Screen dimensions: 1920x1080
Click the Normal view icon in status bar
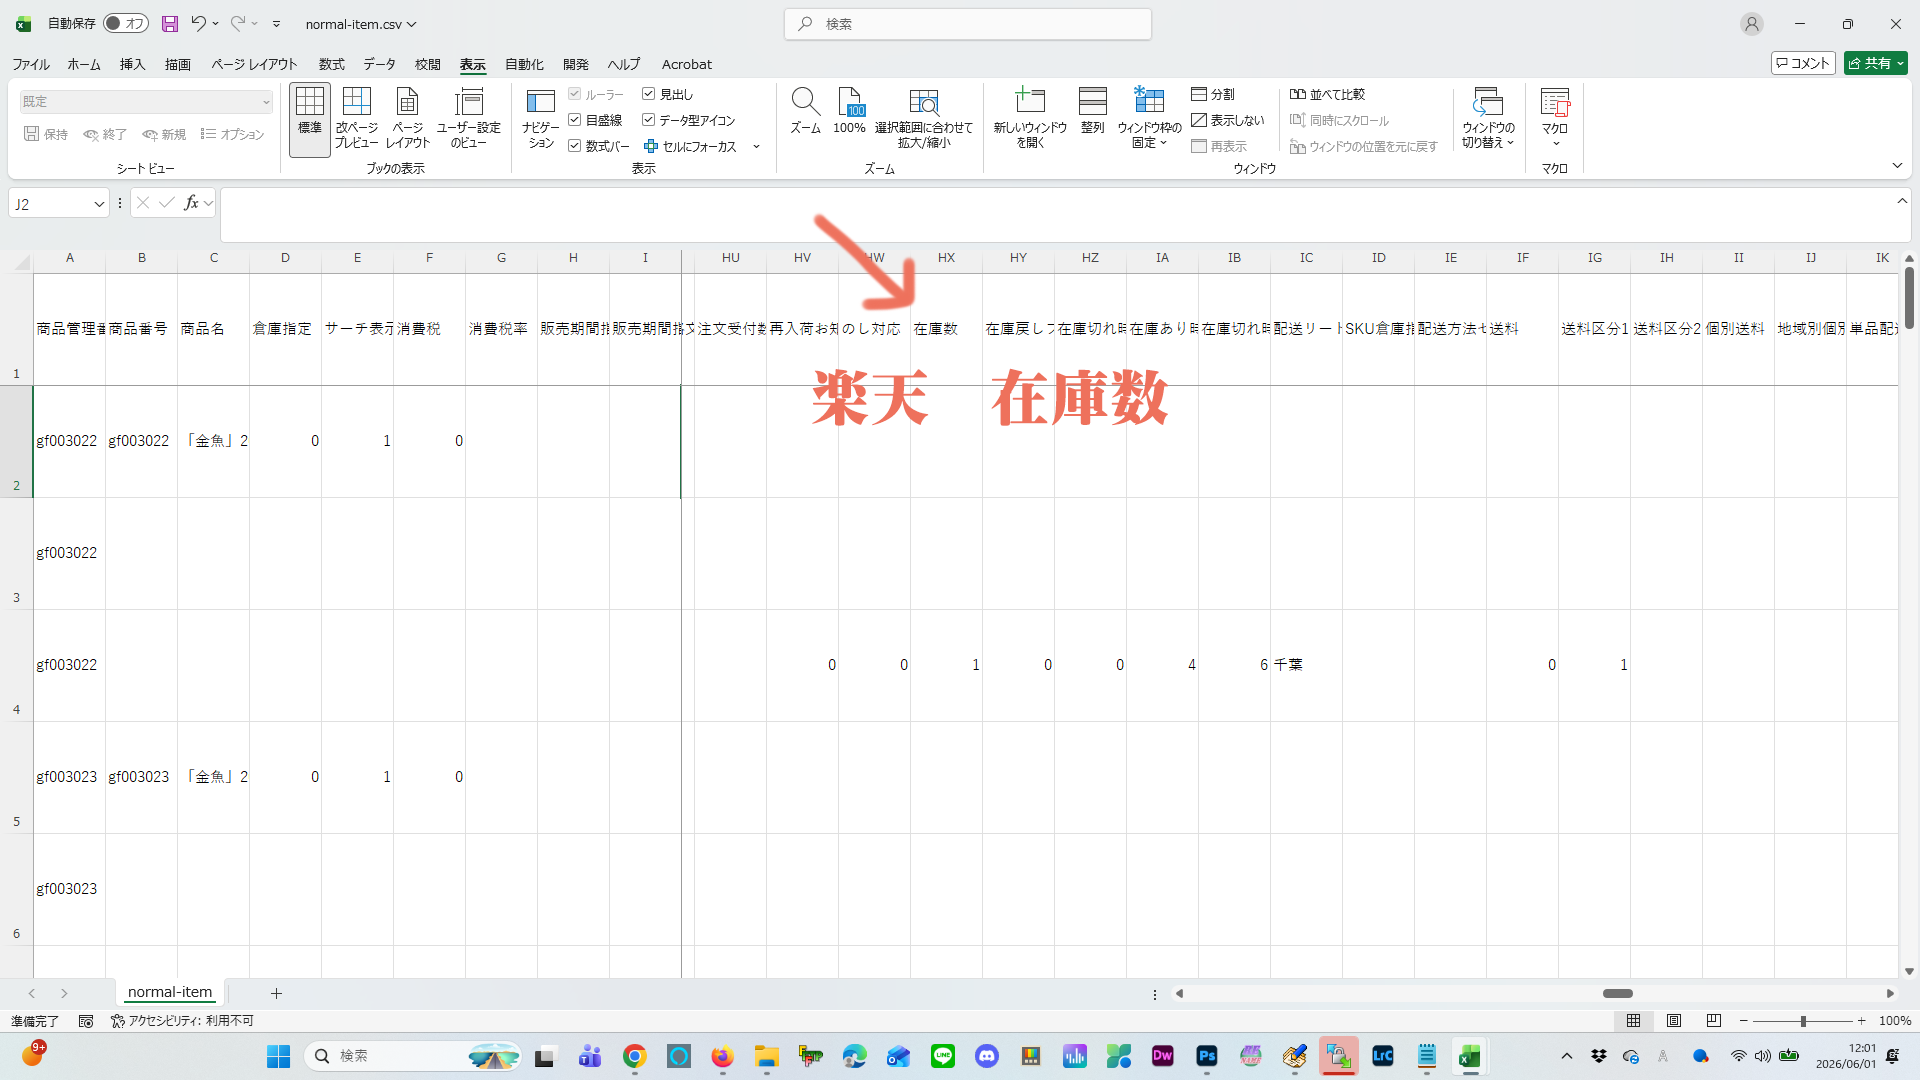point(1633,1021)
